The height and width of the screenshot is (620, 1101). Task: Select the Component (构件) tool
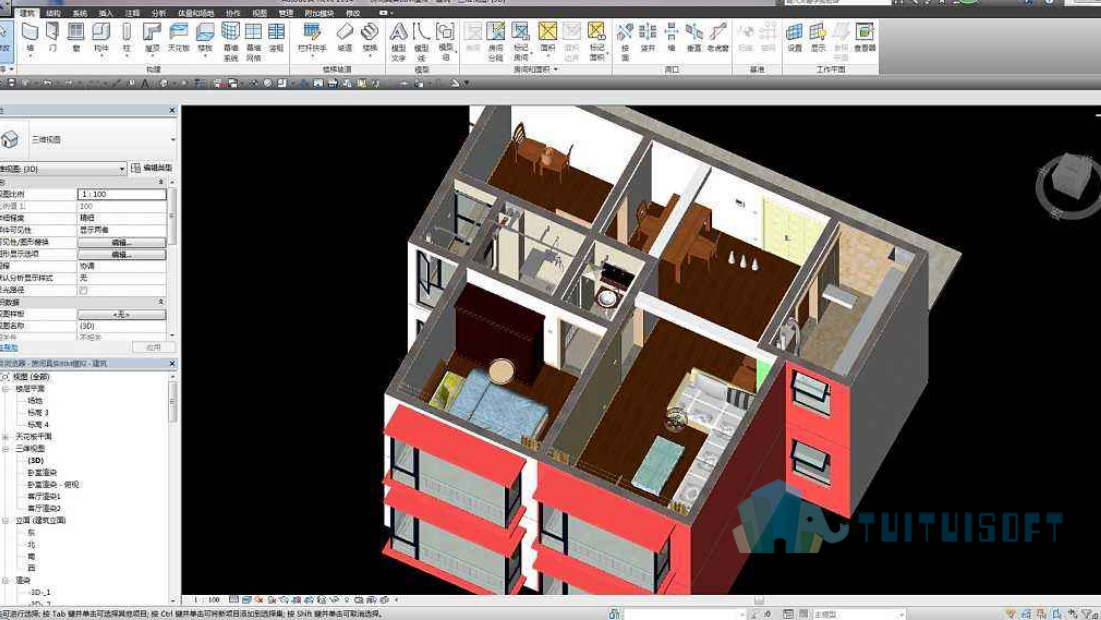click(x=101, y=37)
